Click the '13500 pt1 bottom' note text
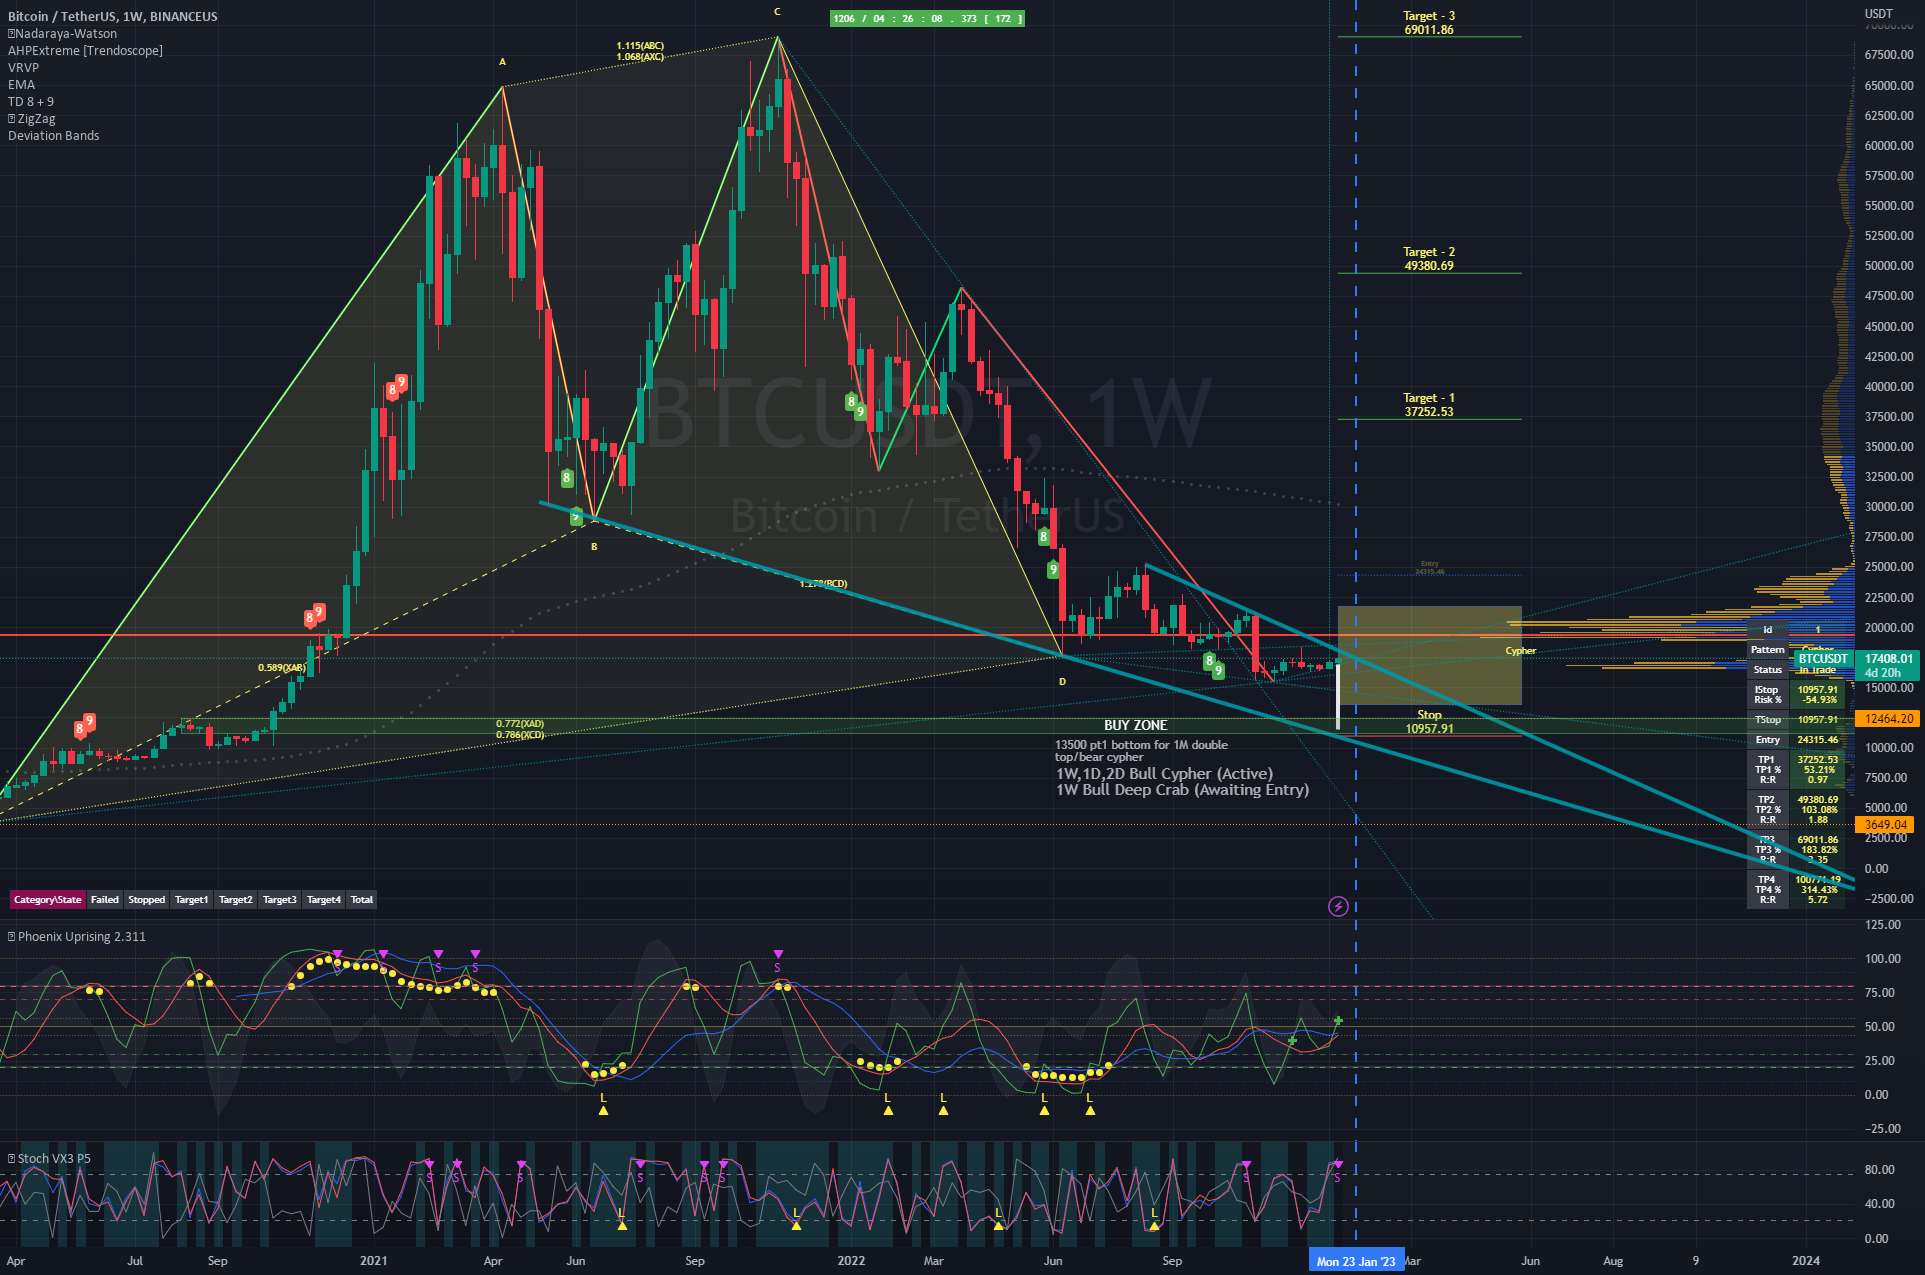The width and height of the screenshot is (1925, 1275). point(1141,751)
